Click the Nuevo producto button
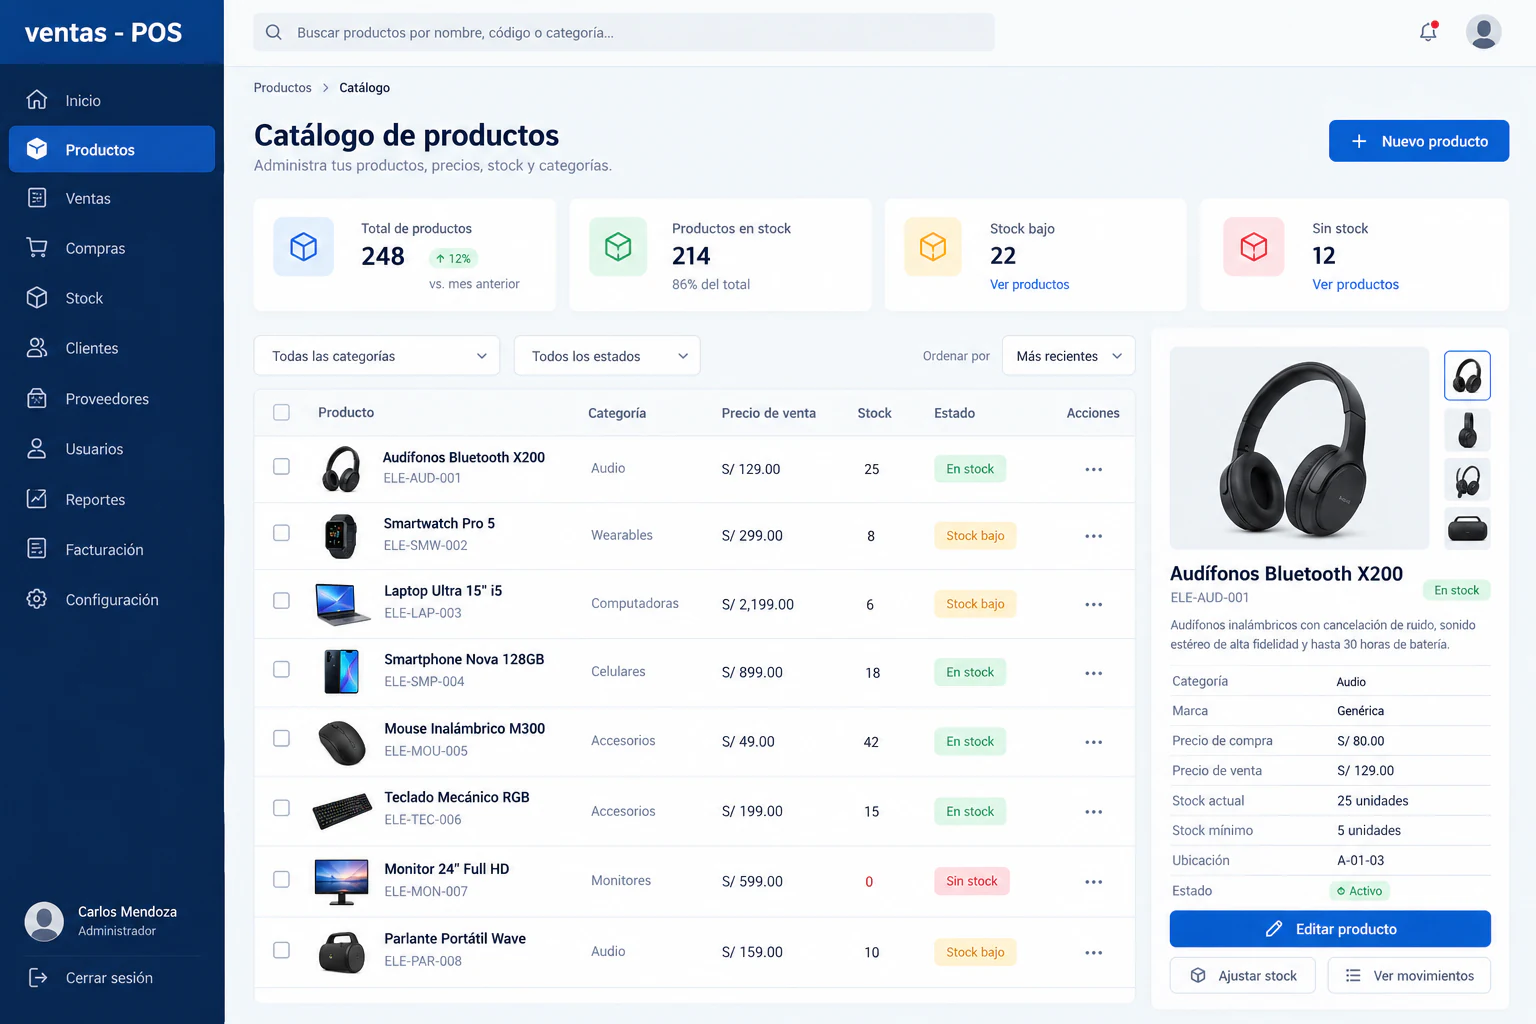Image resolution: width=1536 pixels, height=1024 pixels. [1418, 141]
